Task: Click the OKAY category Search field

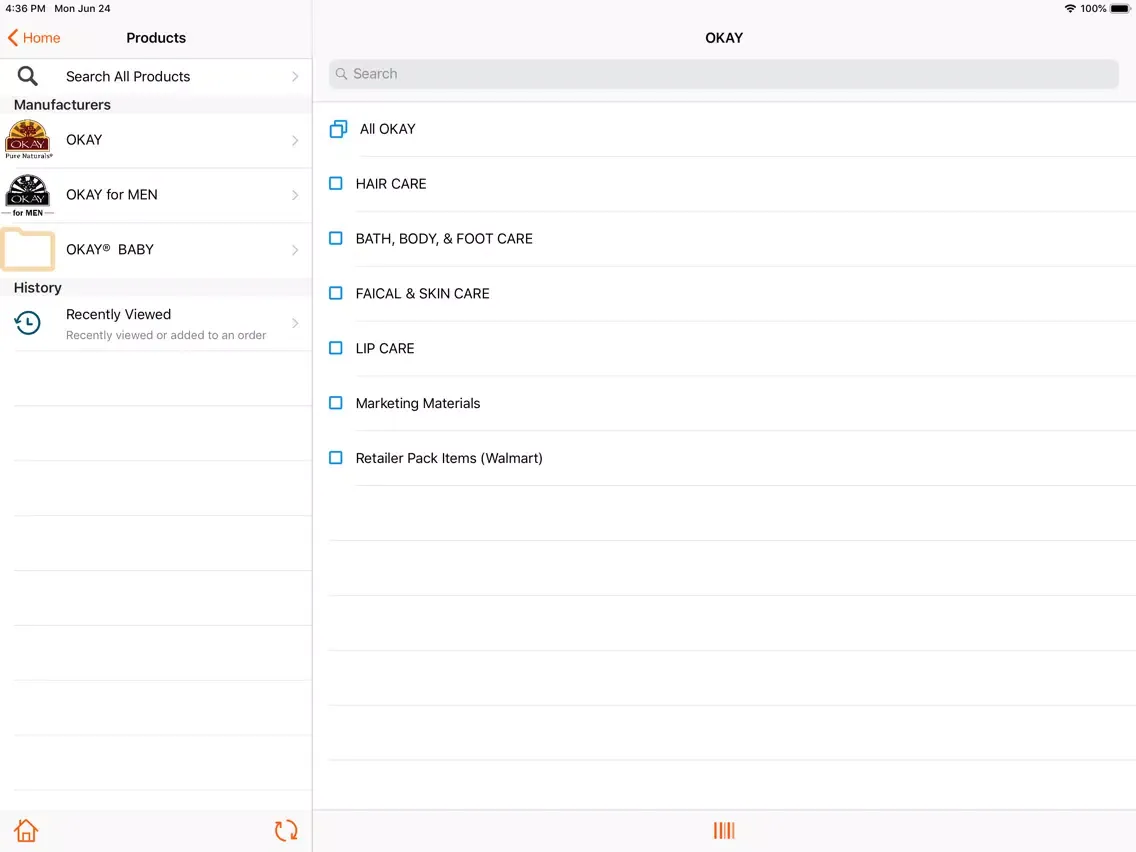Action: pos(724,74)
